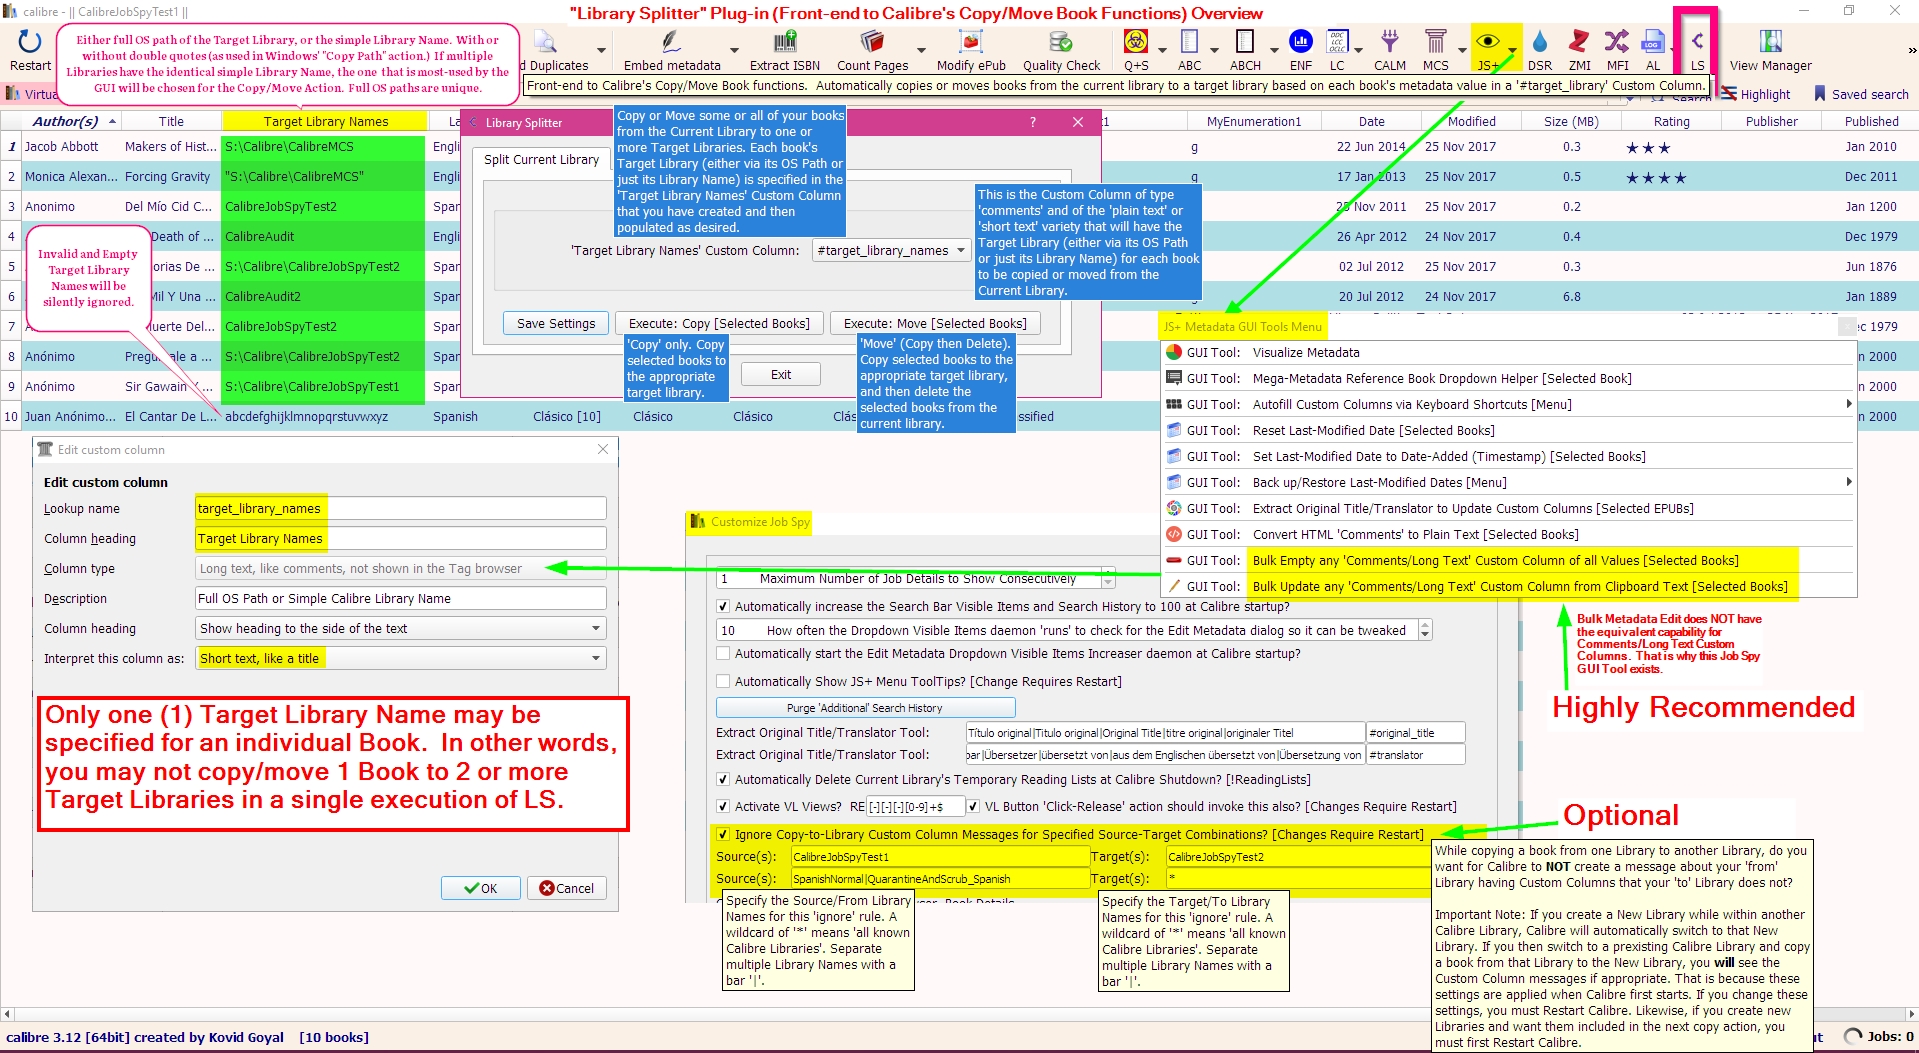Click 'Execute: Copy [Selected Books]' button

click(719, 324)
